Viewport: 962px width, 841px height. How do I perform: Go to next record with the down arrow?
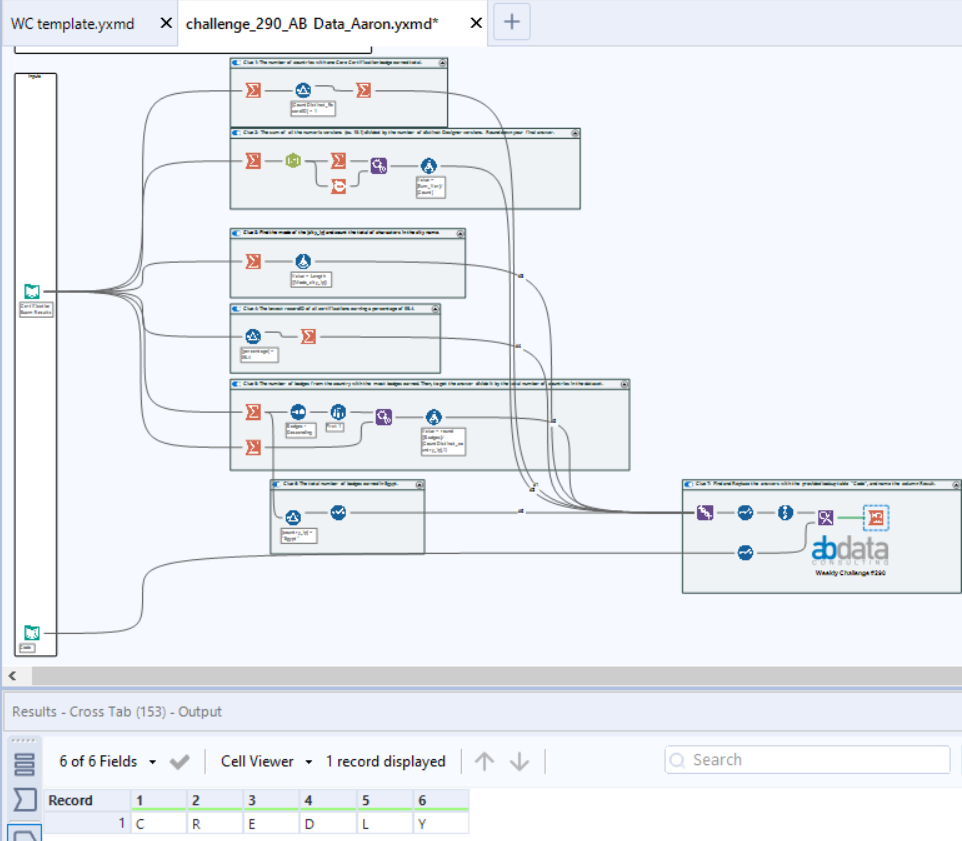pyautogui.click(x=519, y=761)
